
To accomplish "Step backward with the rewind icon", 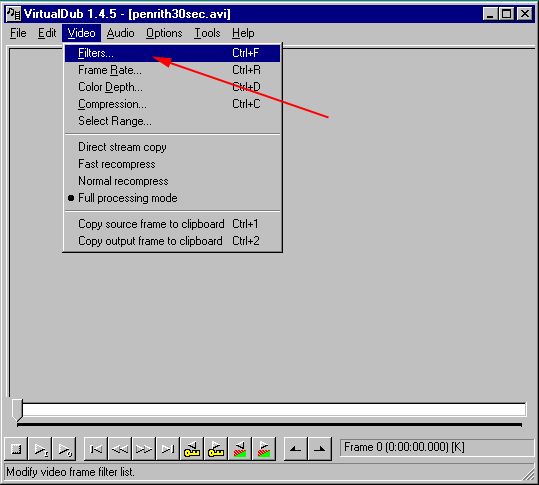I will click(x=120, y=449).
